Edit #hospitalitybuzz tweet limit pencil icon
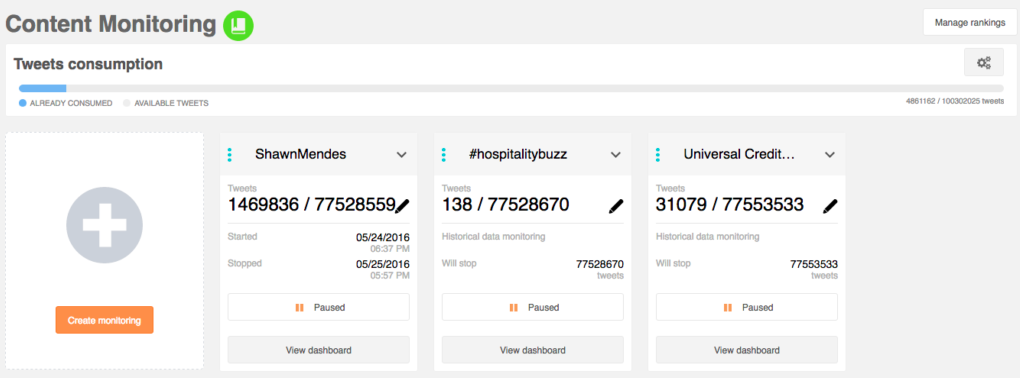1020x378 pixels. click(x=615, y=206)
